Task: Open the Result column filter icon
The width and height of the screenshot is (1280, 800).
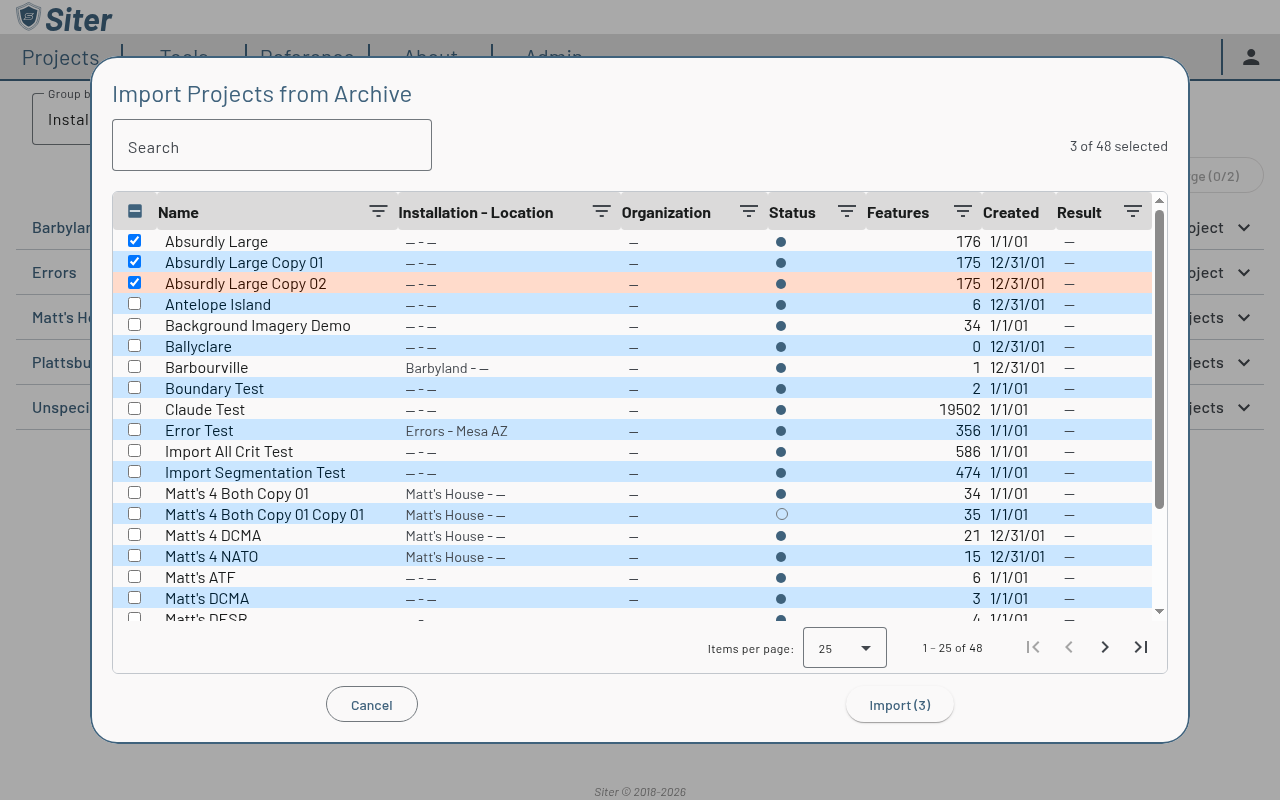Action: 1133,212
